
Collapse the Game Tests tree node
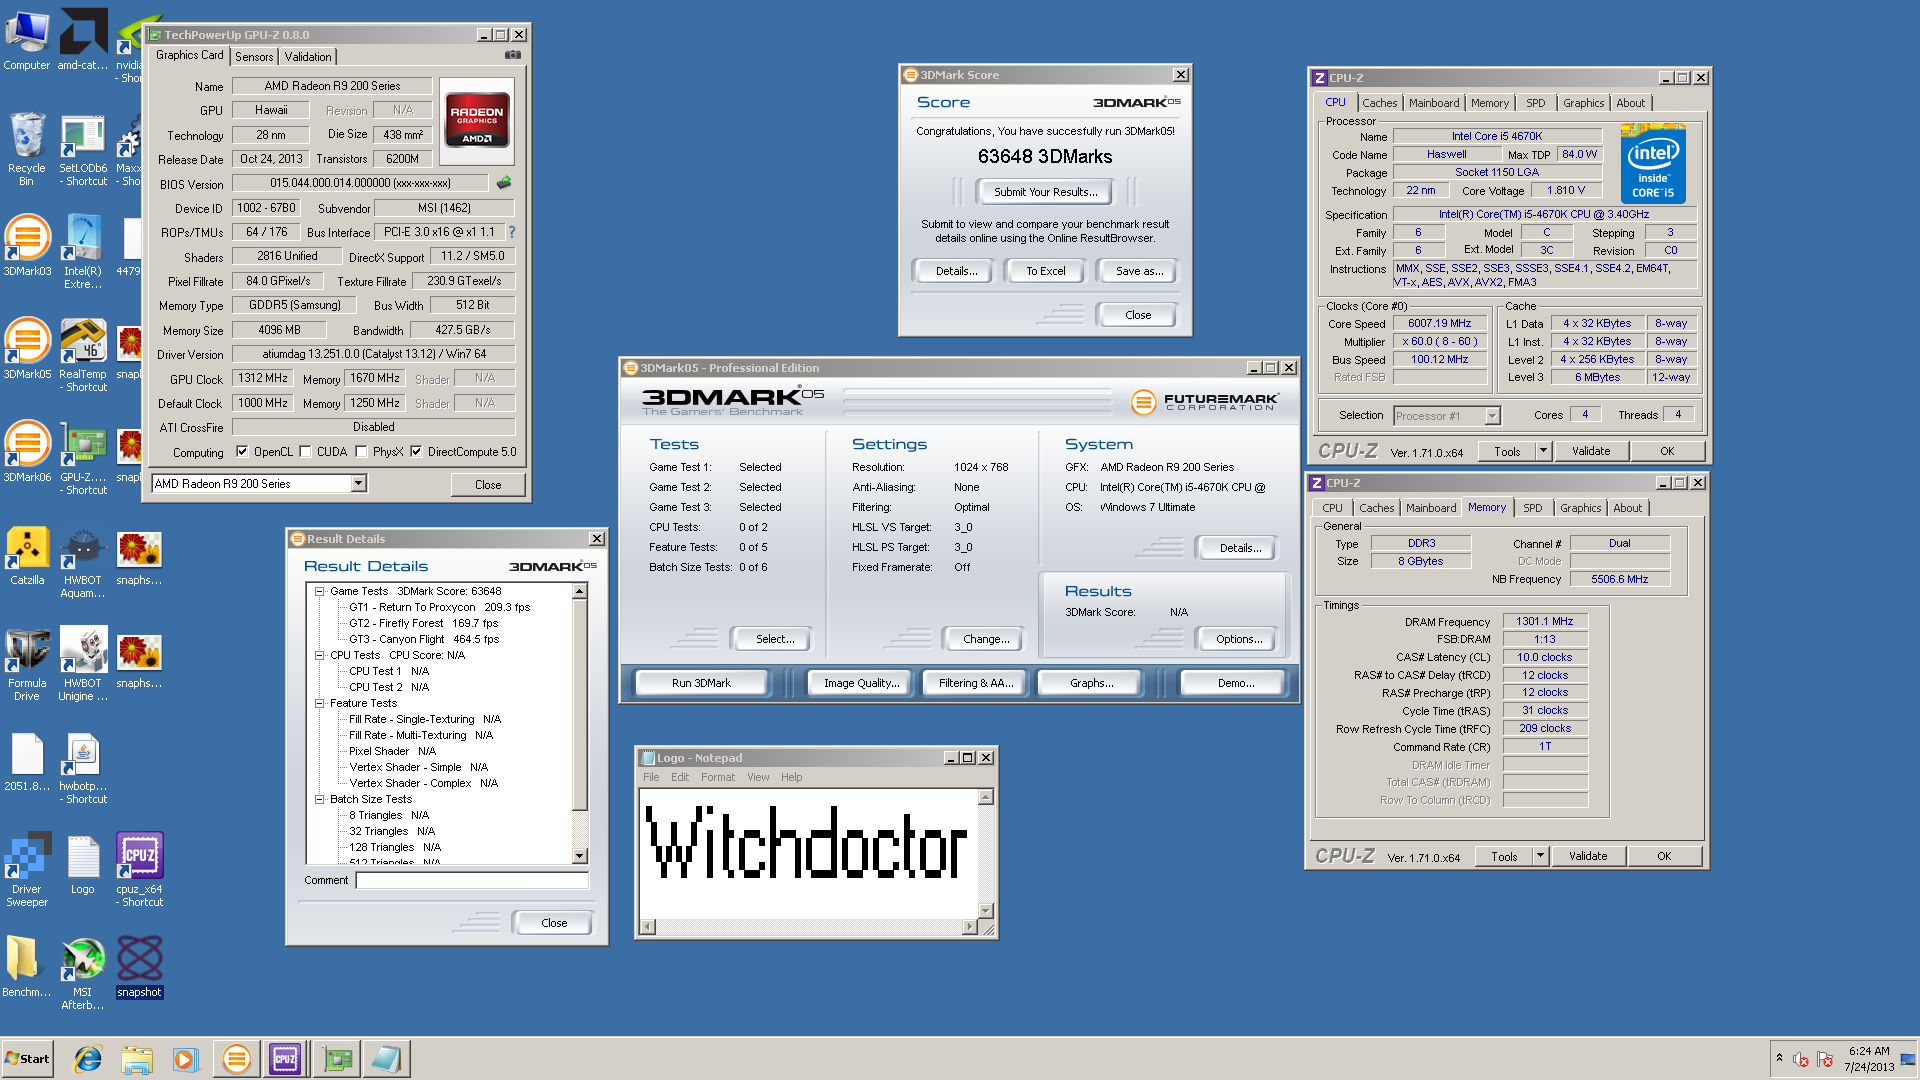pyautogui.click(x=320, y=592)
